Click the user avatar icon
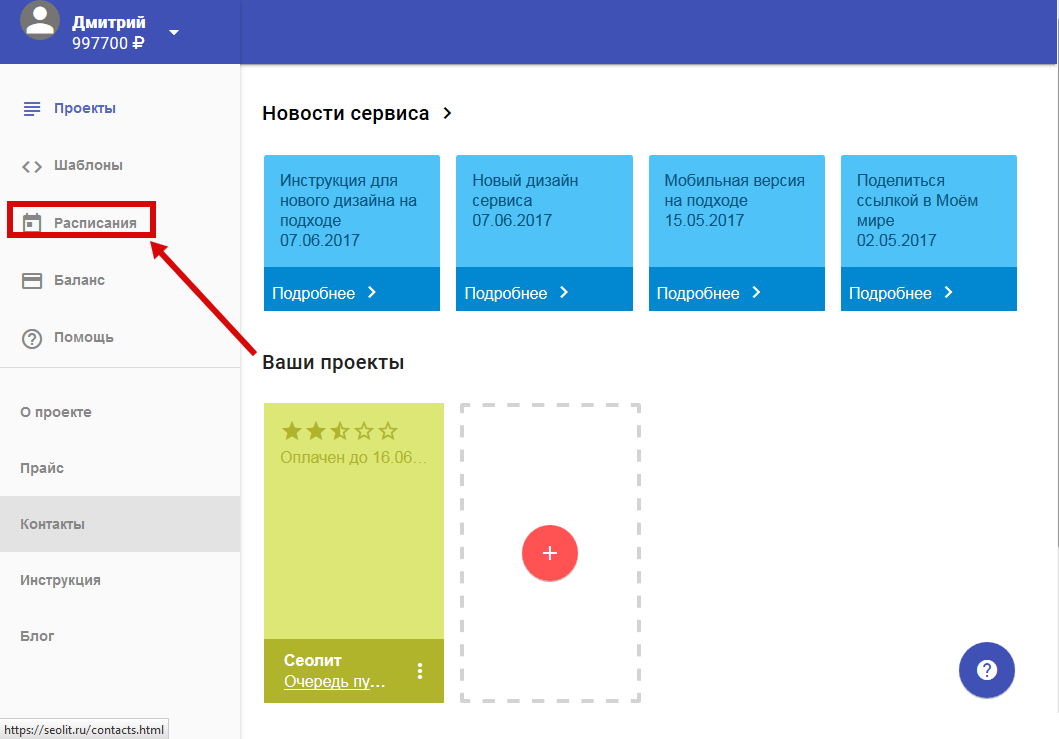The image size is (1059, 739). (40, 22)
